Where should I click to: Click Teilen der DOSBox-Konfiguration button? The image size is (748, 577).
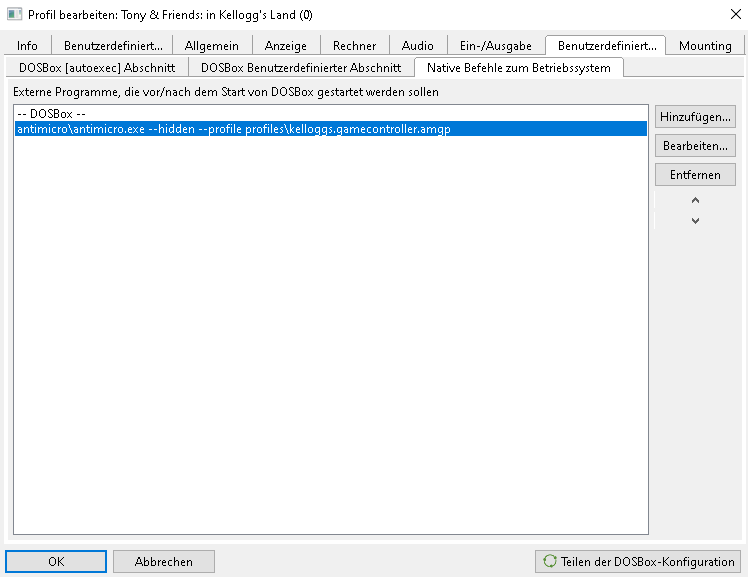pyautogui.click(x=639, y=561)
